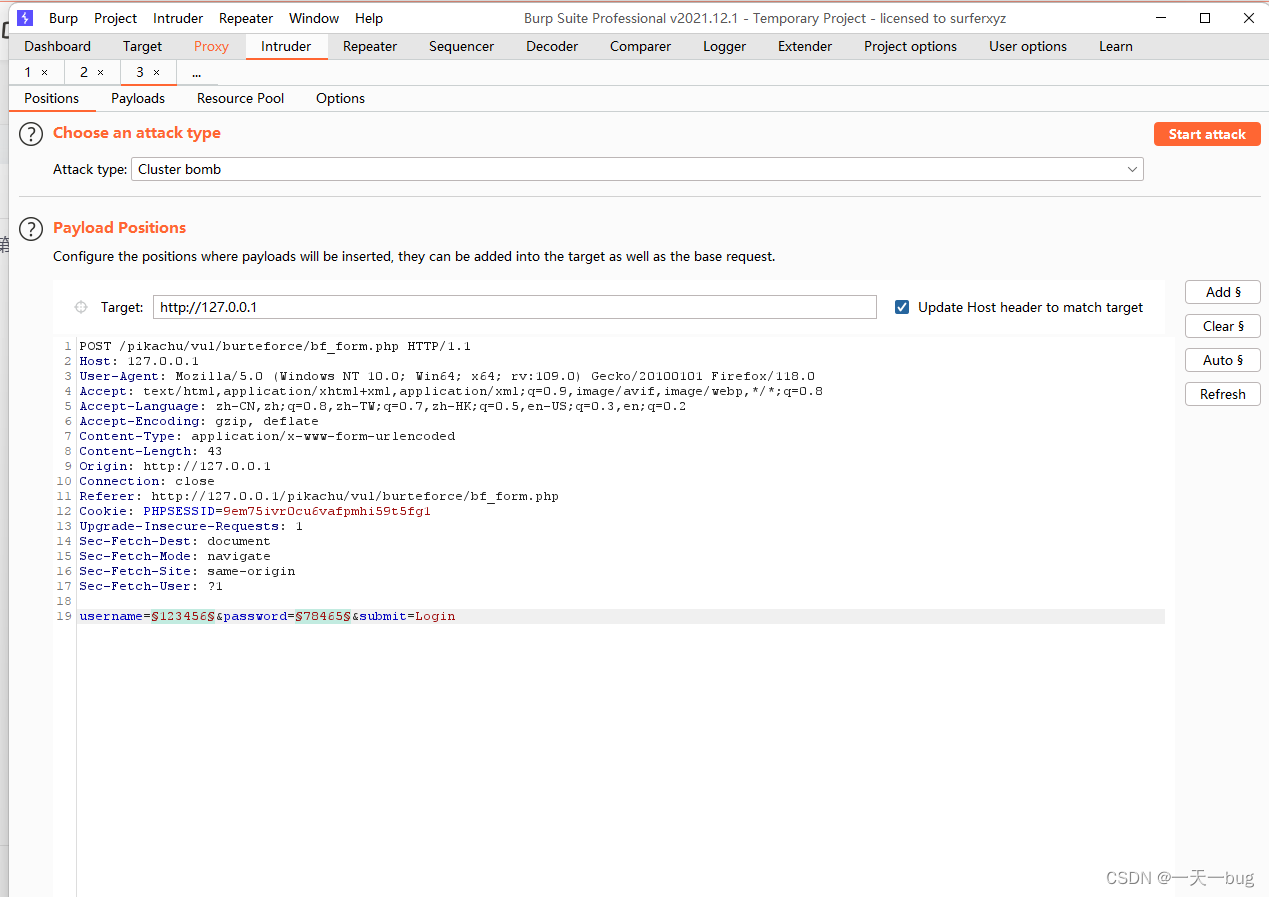Switch to the Repeater tab
The width and height of the screenshot is (1269, 897).
coord(370,46)
